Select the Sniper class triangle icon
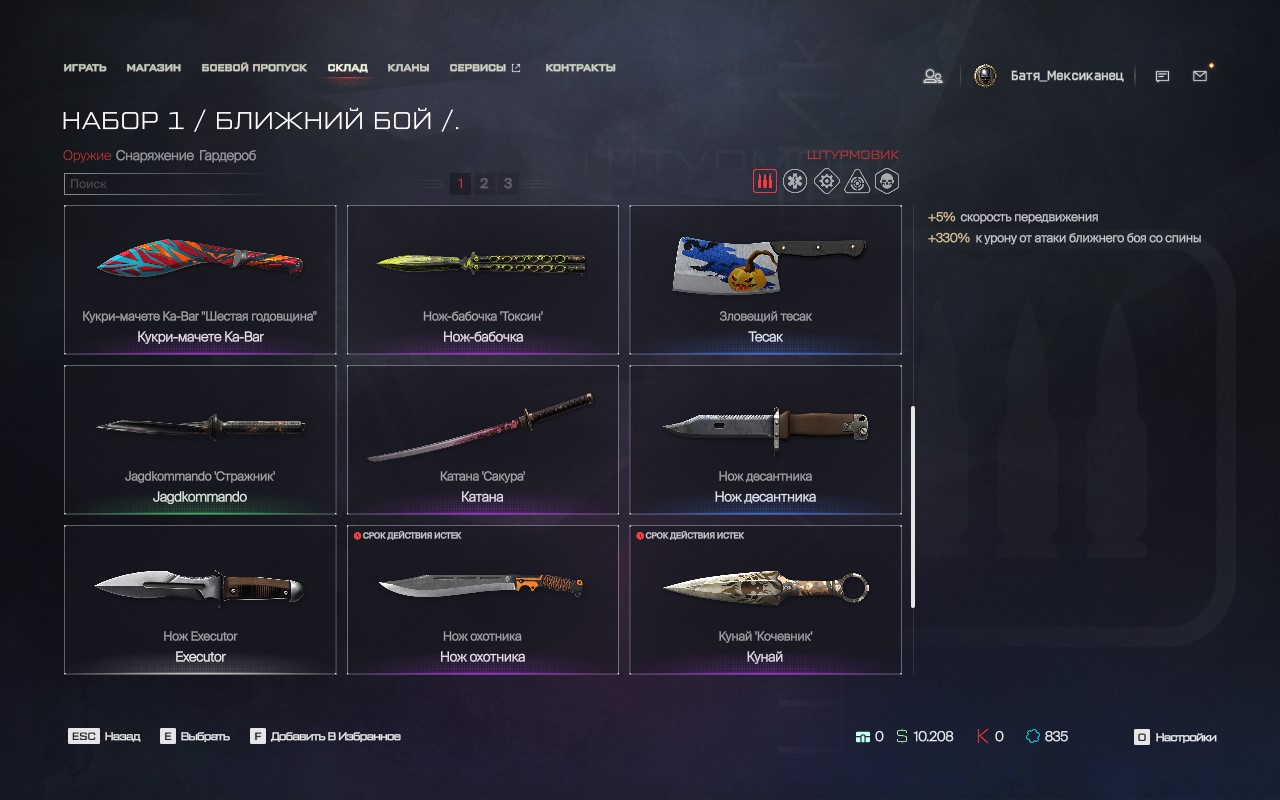Viewport: 1280px width, 800px height. click(x=857, y=181)
